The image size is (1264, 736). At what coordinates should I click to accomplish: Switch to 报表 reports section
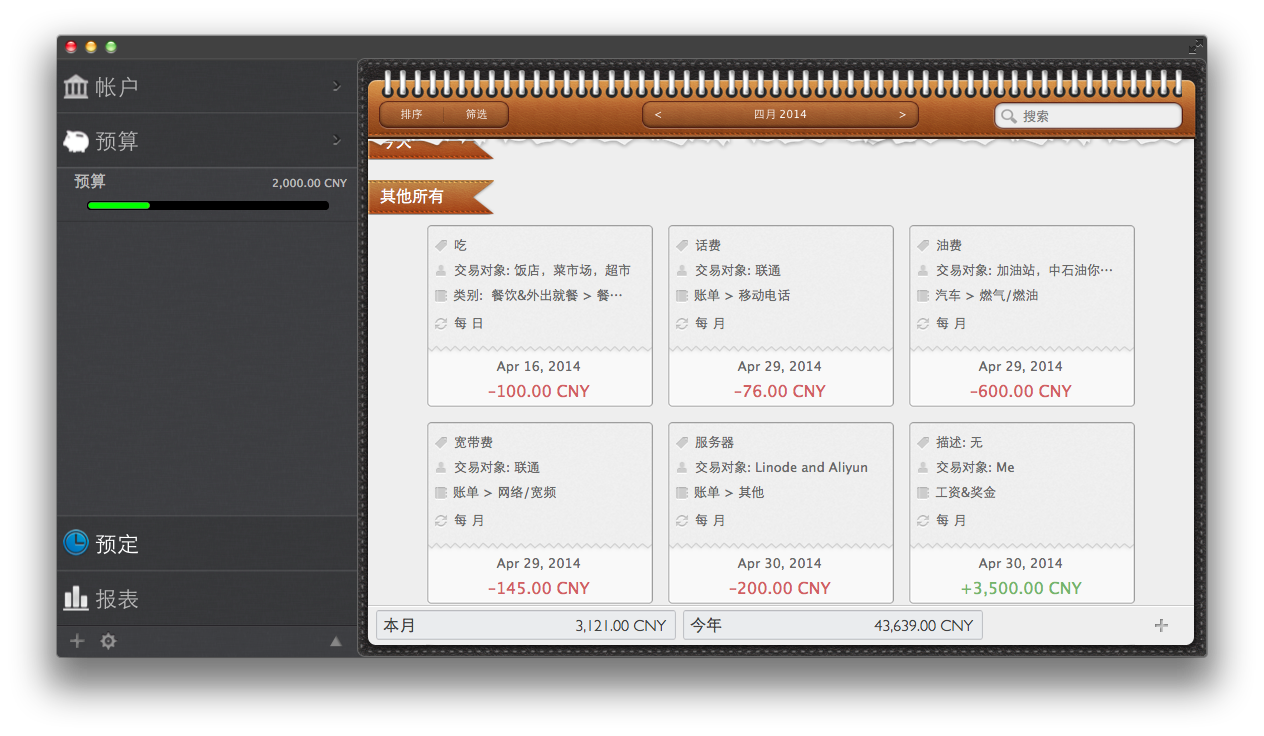[207, 598]
